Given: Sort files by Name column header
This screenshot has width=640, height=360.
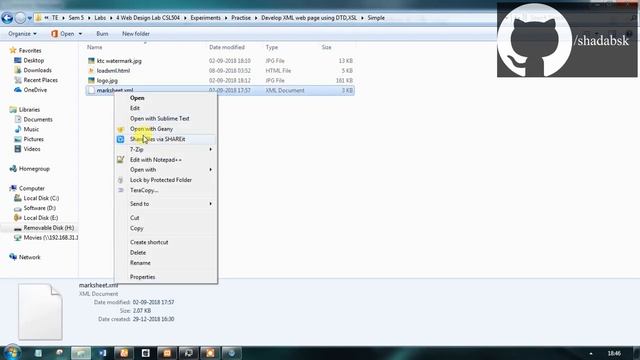Looking at the screenshot, I should [94, 47].
